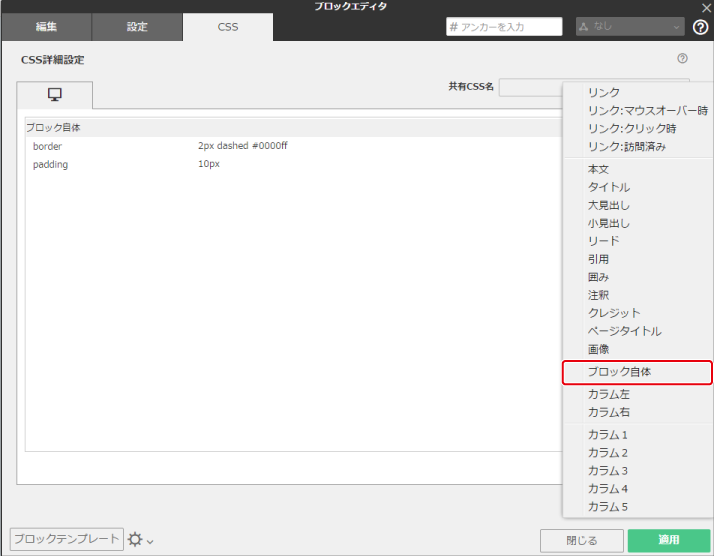
Task: Open the なし dropdown in the header
Action: click(630, 26)
